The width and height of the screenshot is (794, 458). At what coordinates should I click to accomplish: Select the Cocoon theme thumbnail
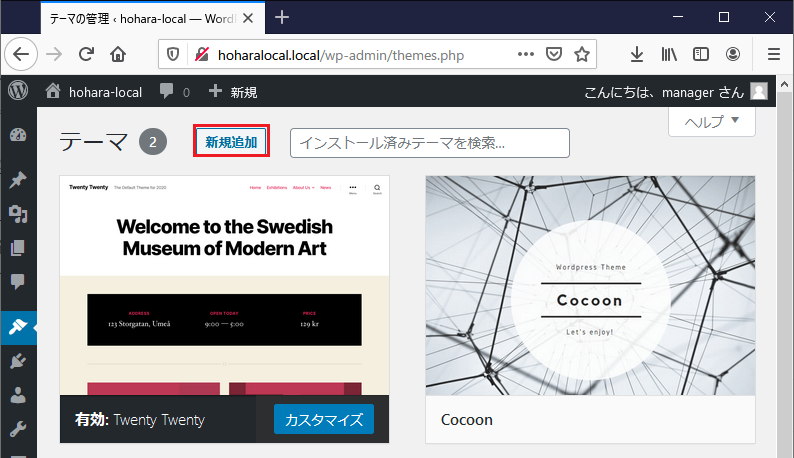590,285
